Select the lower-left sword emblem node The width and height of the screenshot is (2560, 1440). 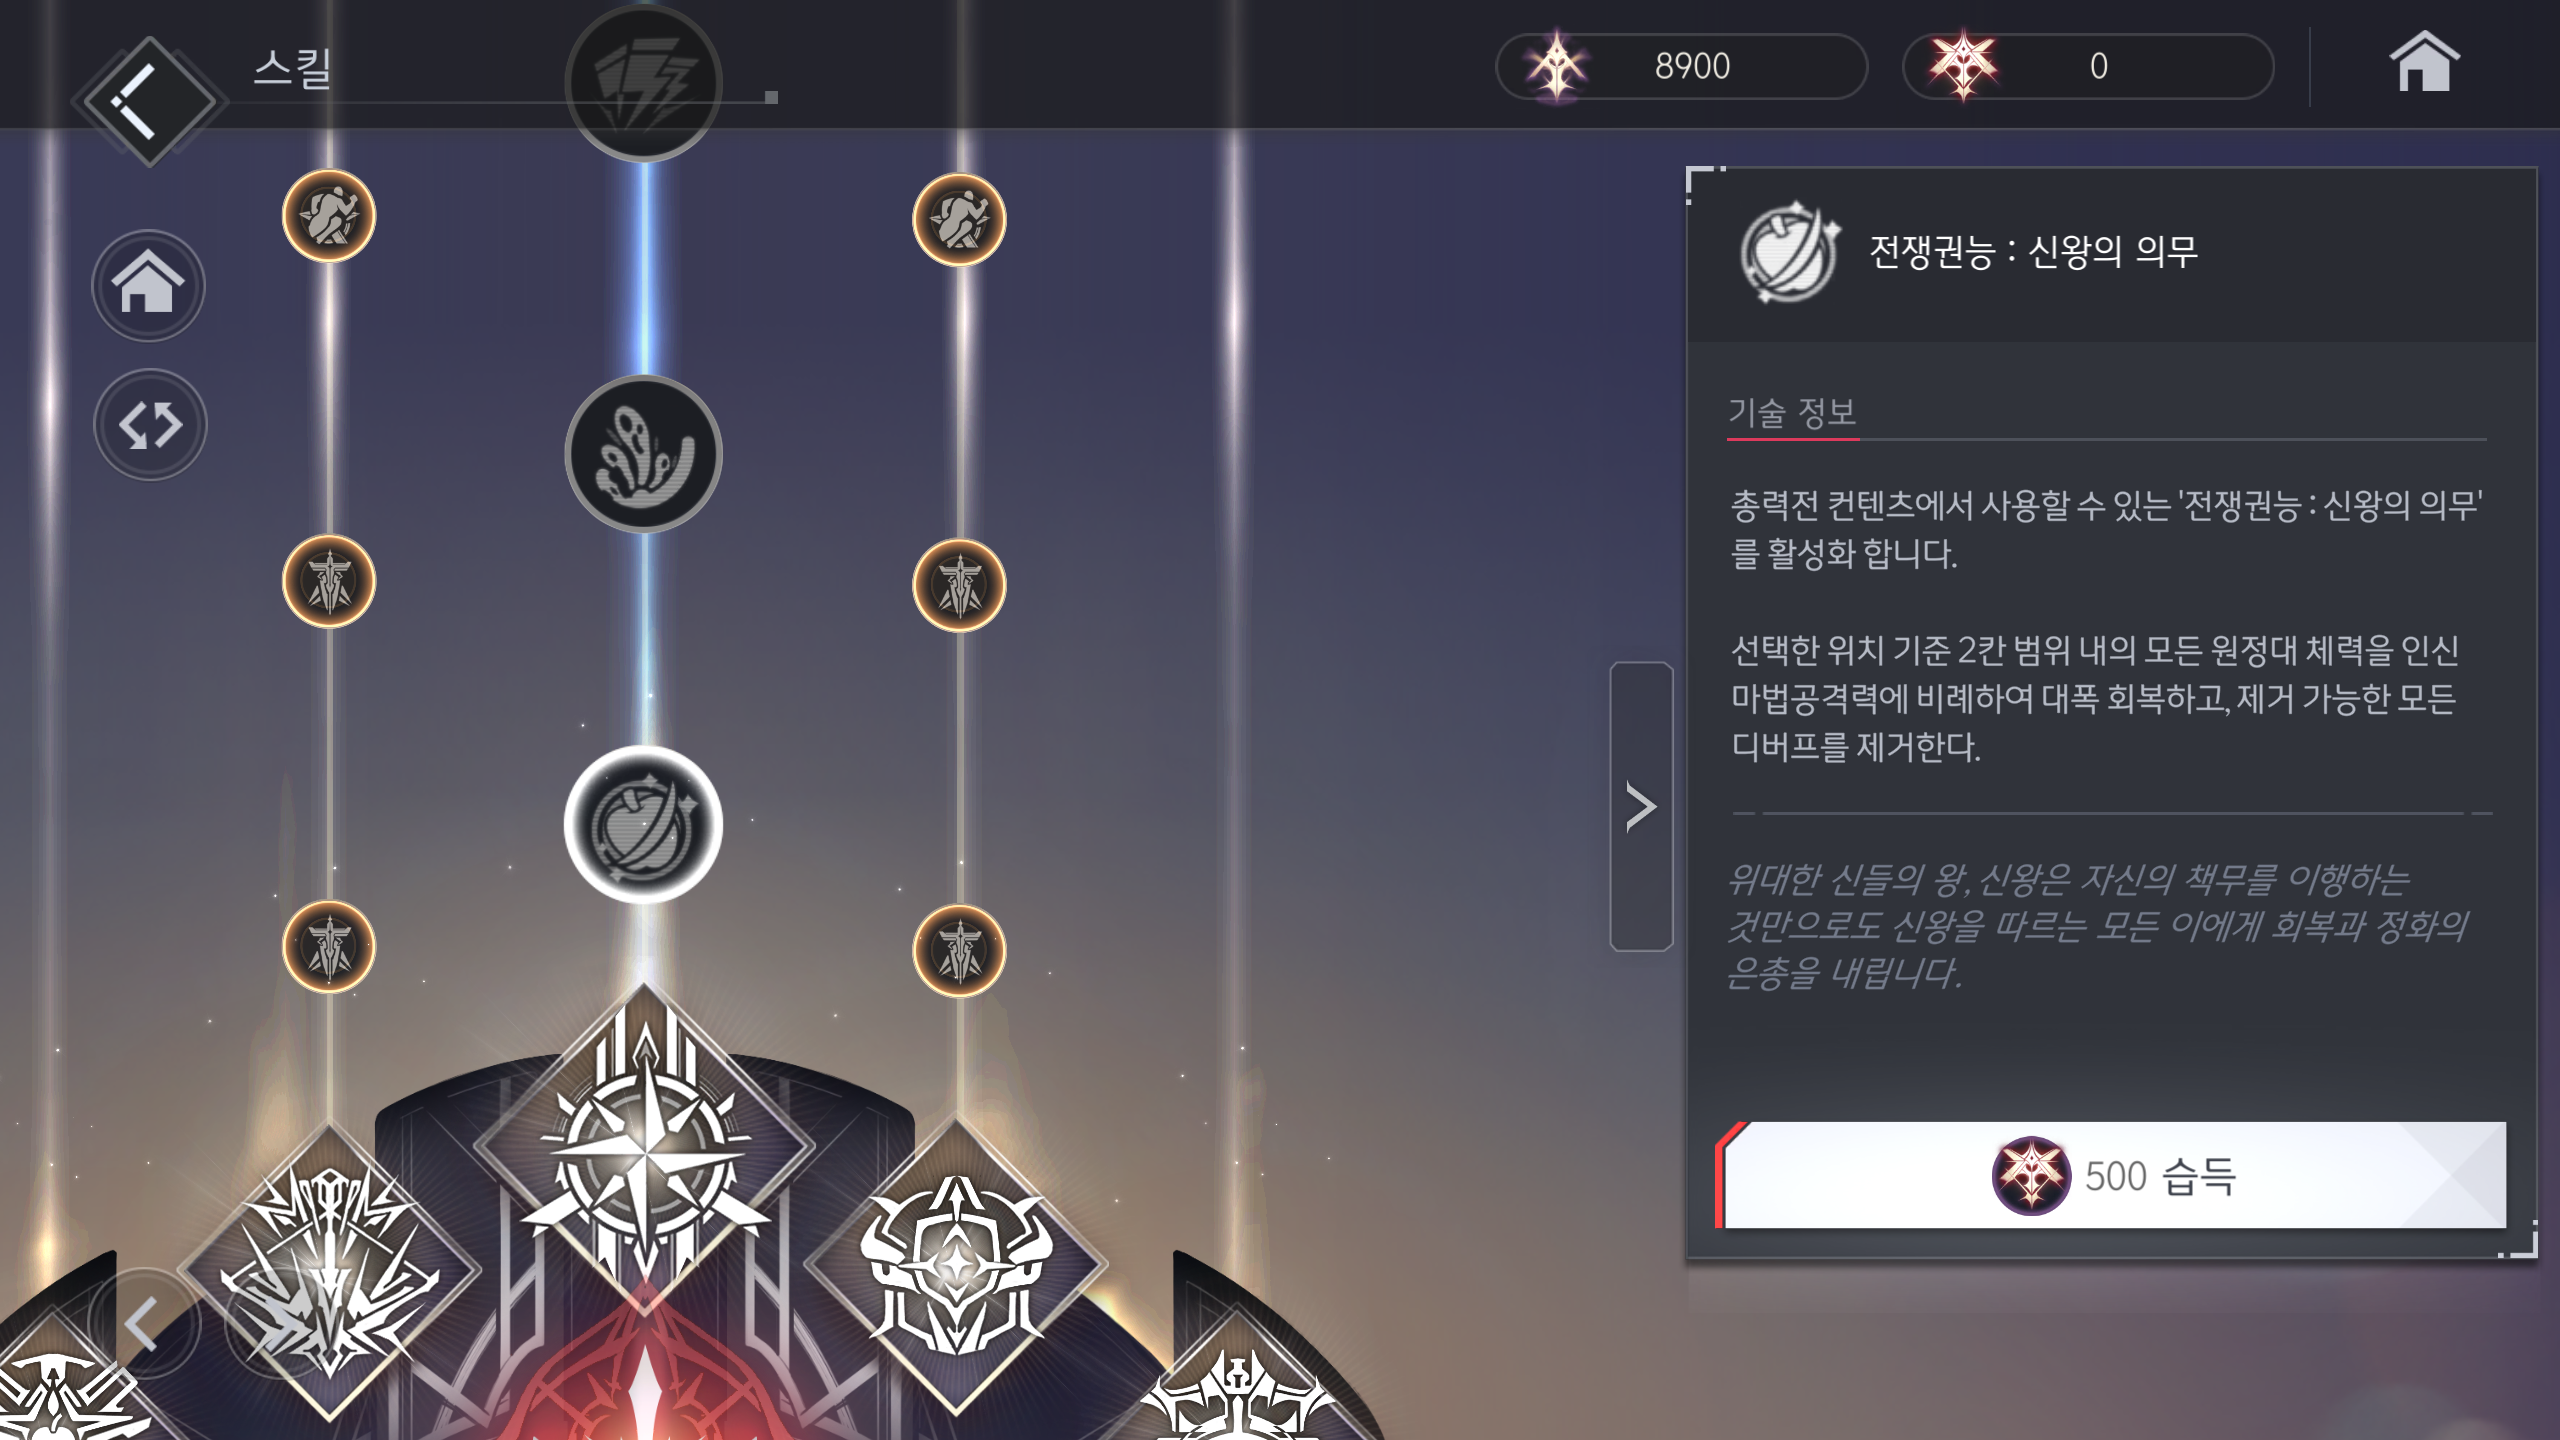(329, 947)
